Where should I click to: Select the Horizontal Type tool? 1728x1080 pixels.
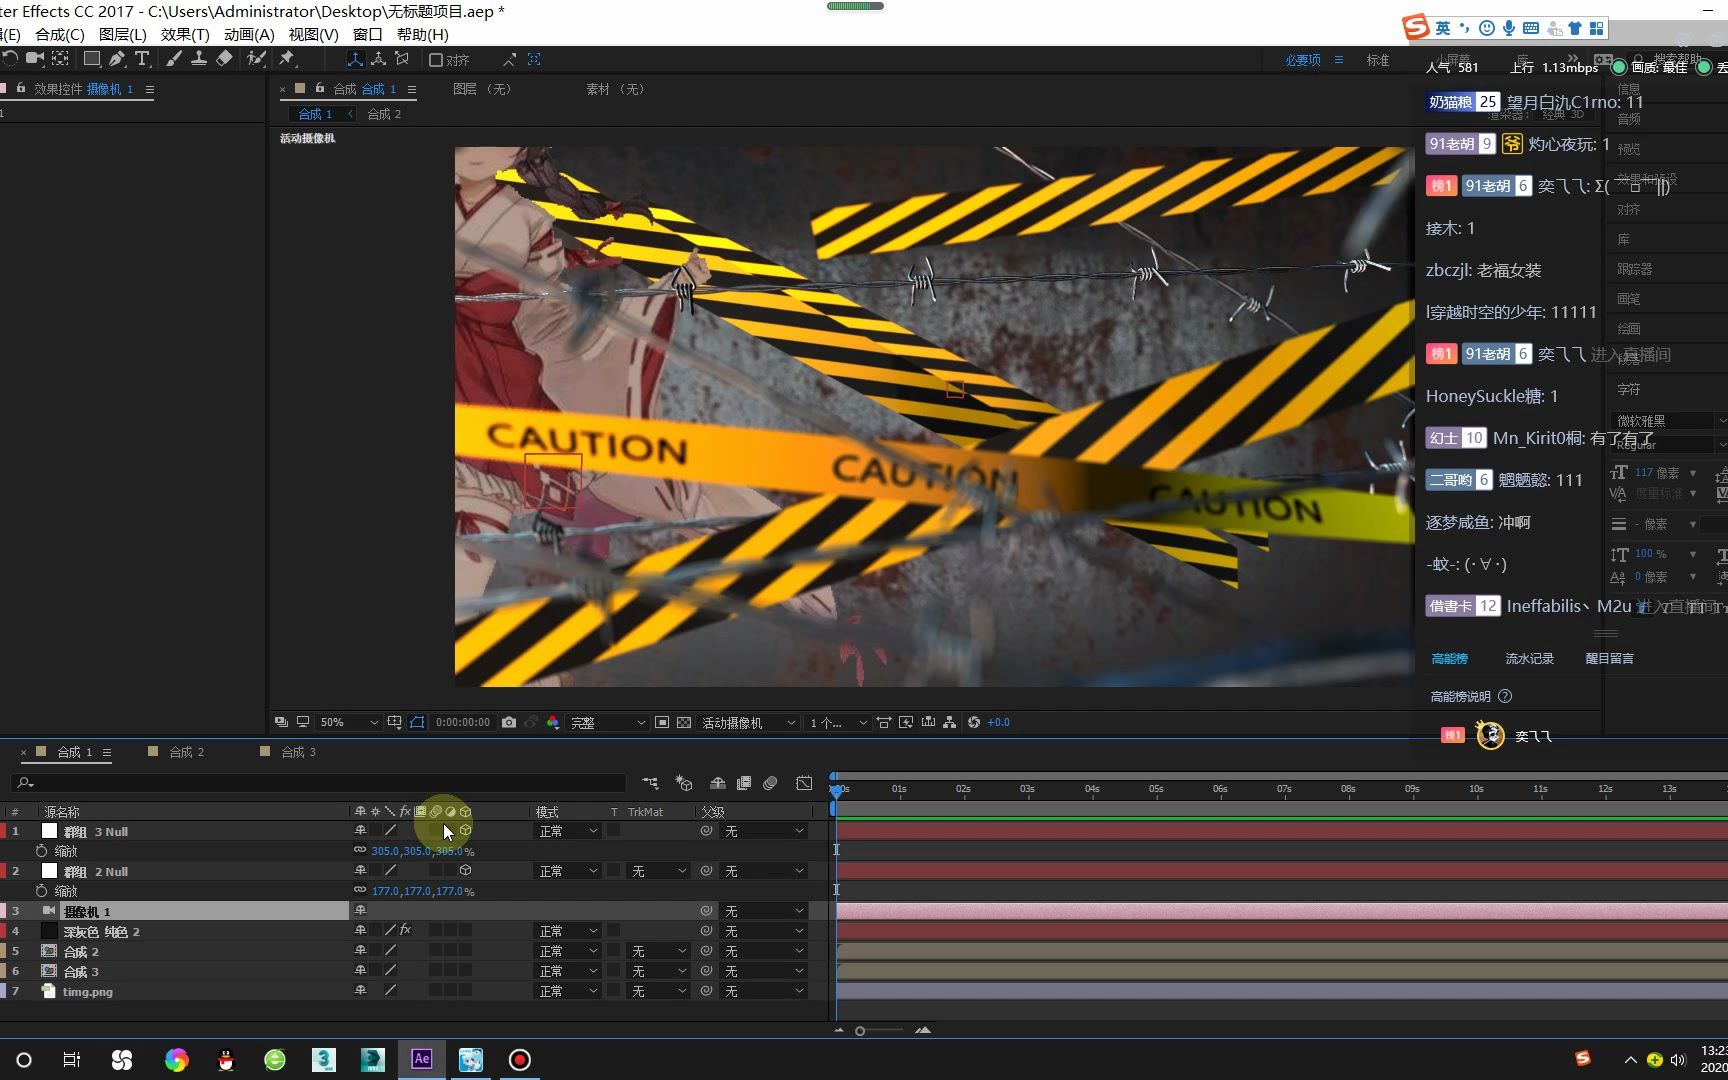tap(142, 59)
